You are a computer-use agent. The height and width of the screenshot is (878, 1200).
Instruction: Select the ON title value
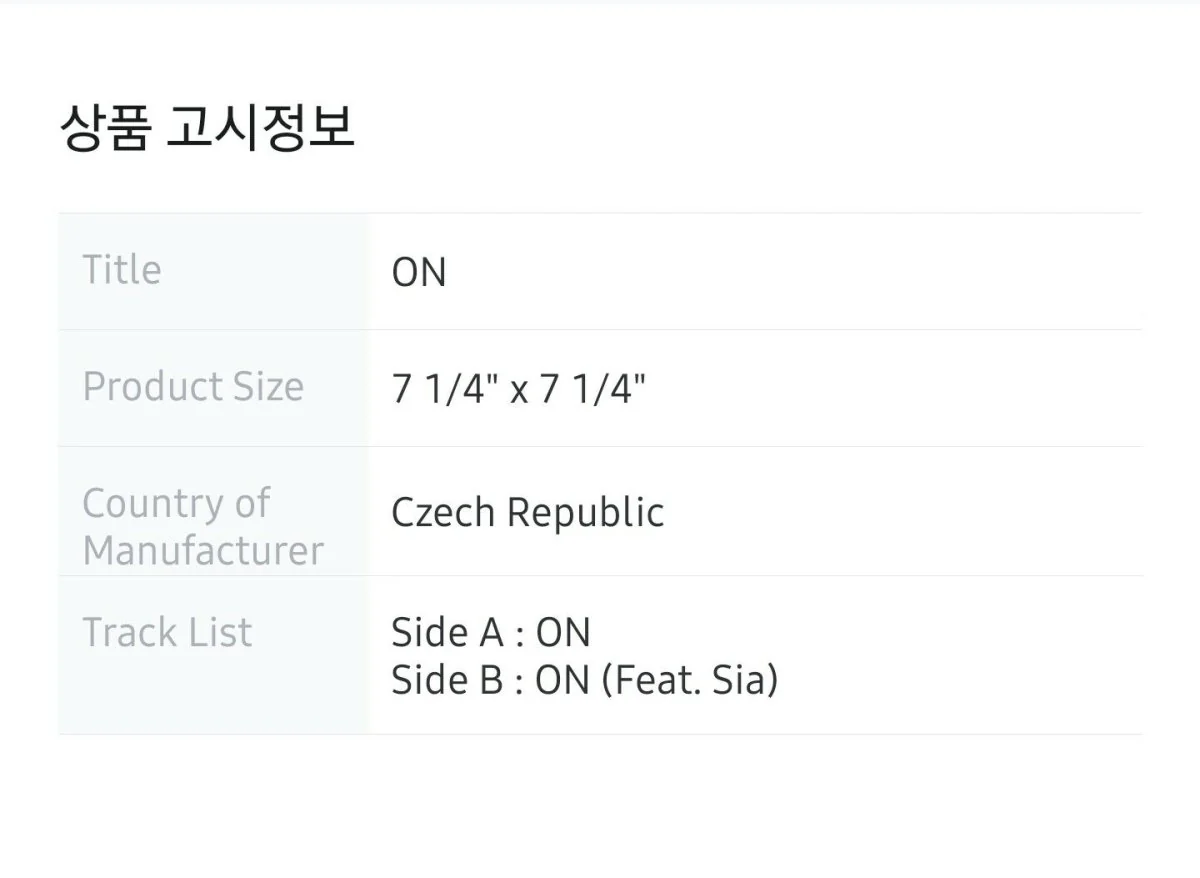419,273
